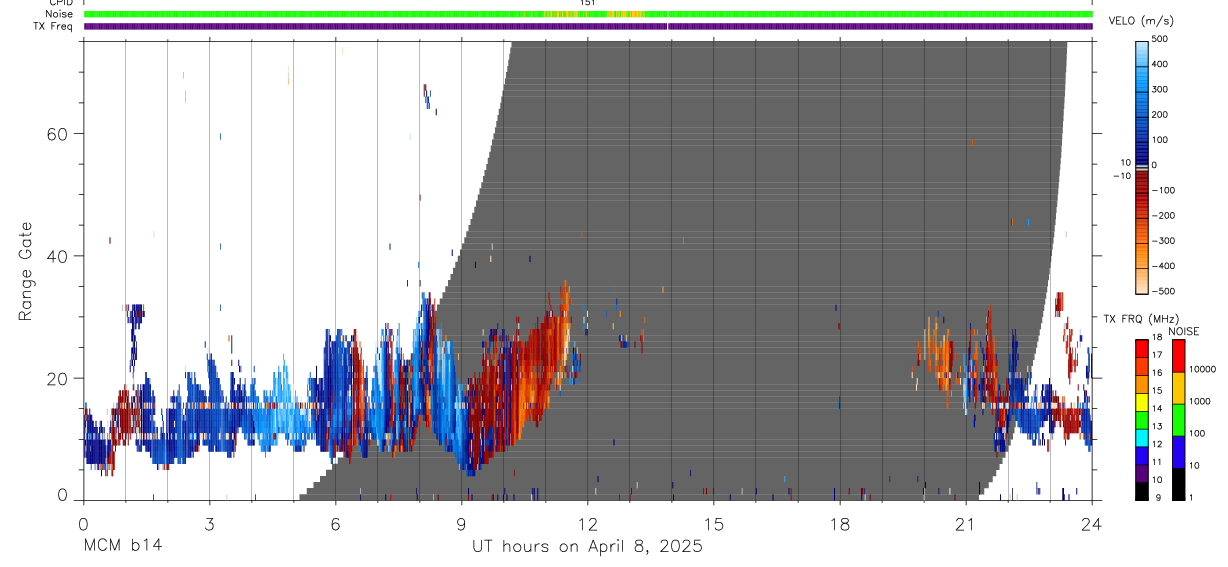1228x567 pixels.
Task: Click the 6 UT hour axis label
Action: coord(335,524)
